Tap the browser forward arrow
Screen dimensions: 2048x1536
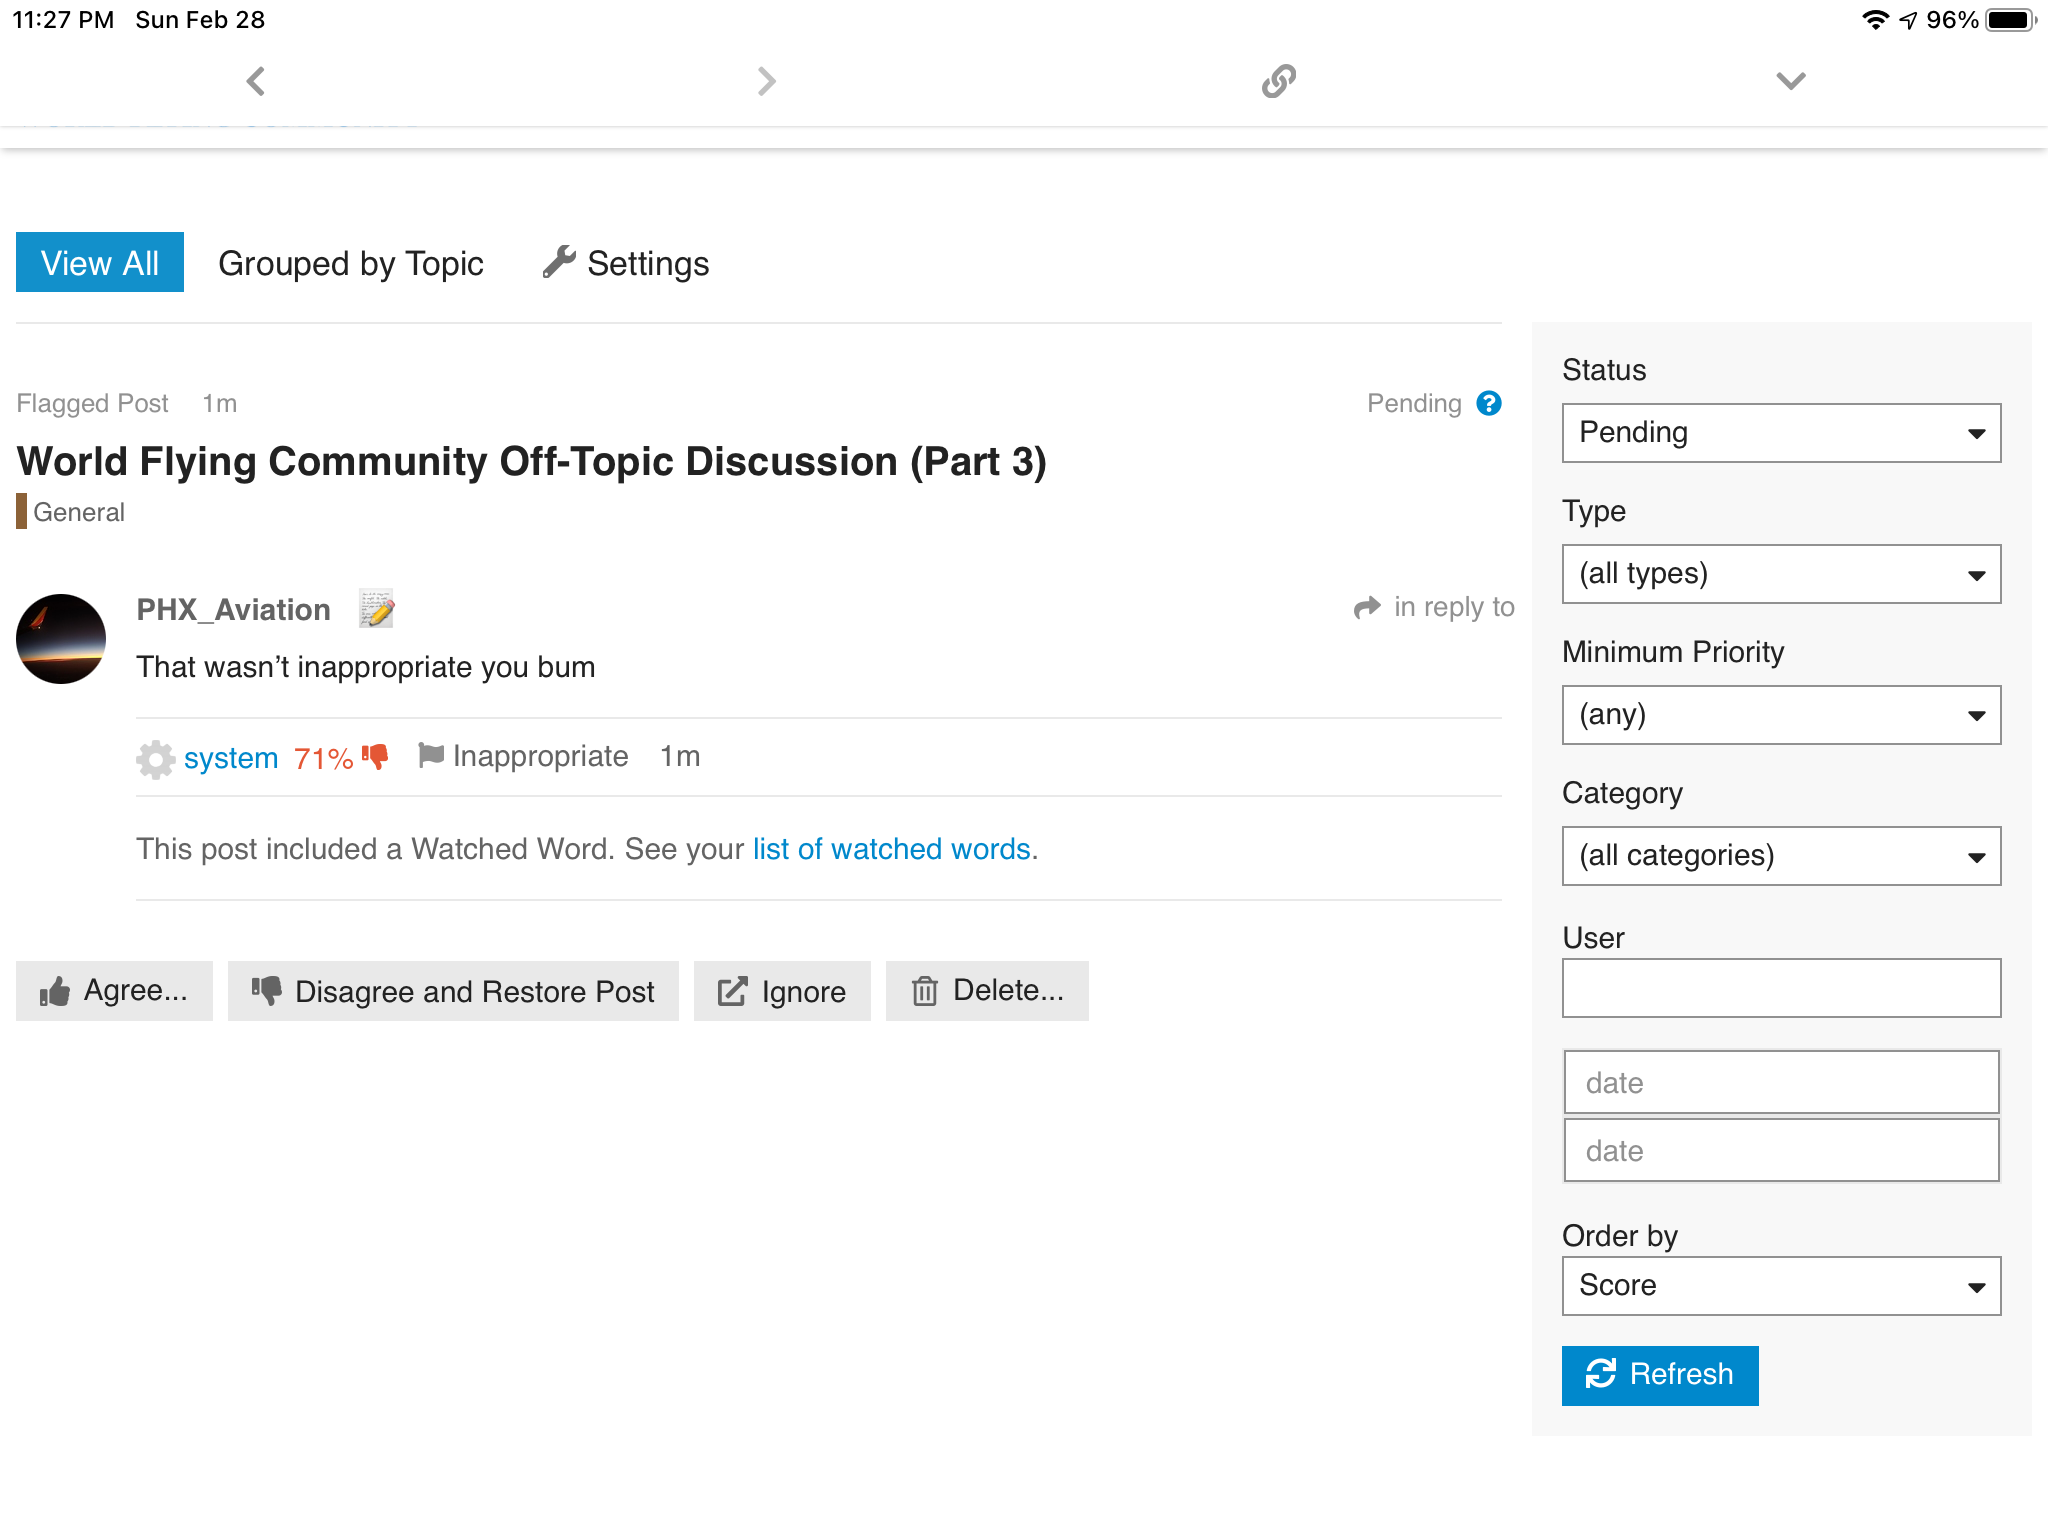pyautogui.click(x=766, y=81)
